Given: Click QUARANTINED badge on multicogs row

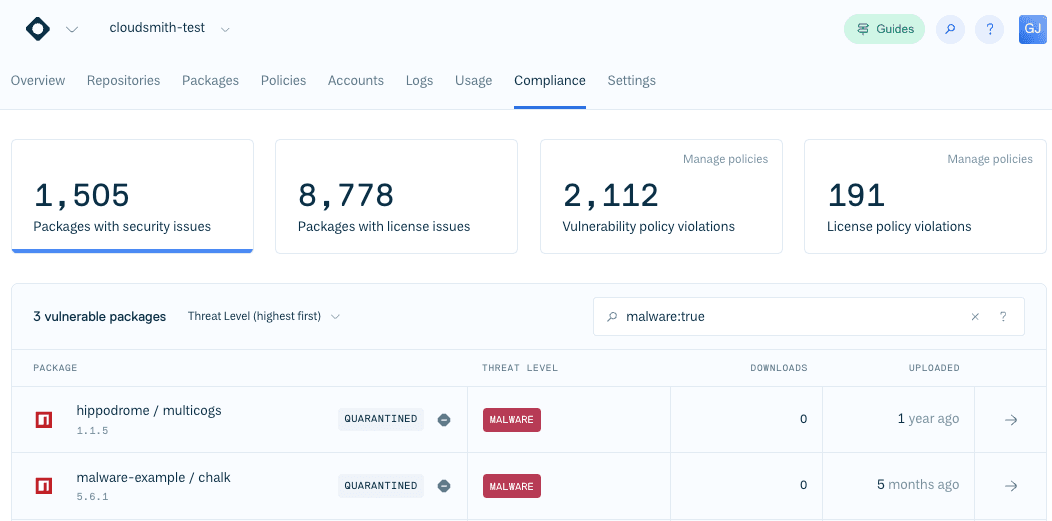Looking at the screenshot, I should click(381, 419).
